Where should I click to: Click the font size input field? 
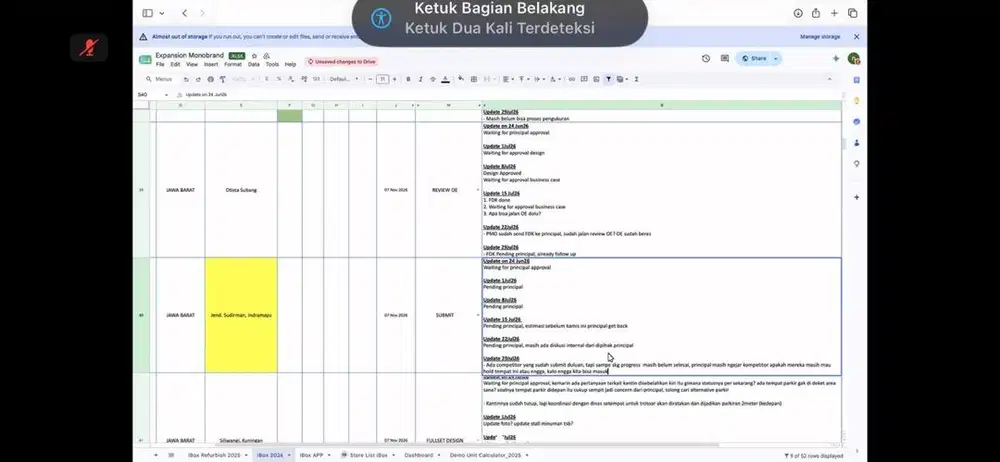(382, 79)
